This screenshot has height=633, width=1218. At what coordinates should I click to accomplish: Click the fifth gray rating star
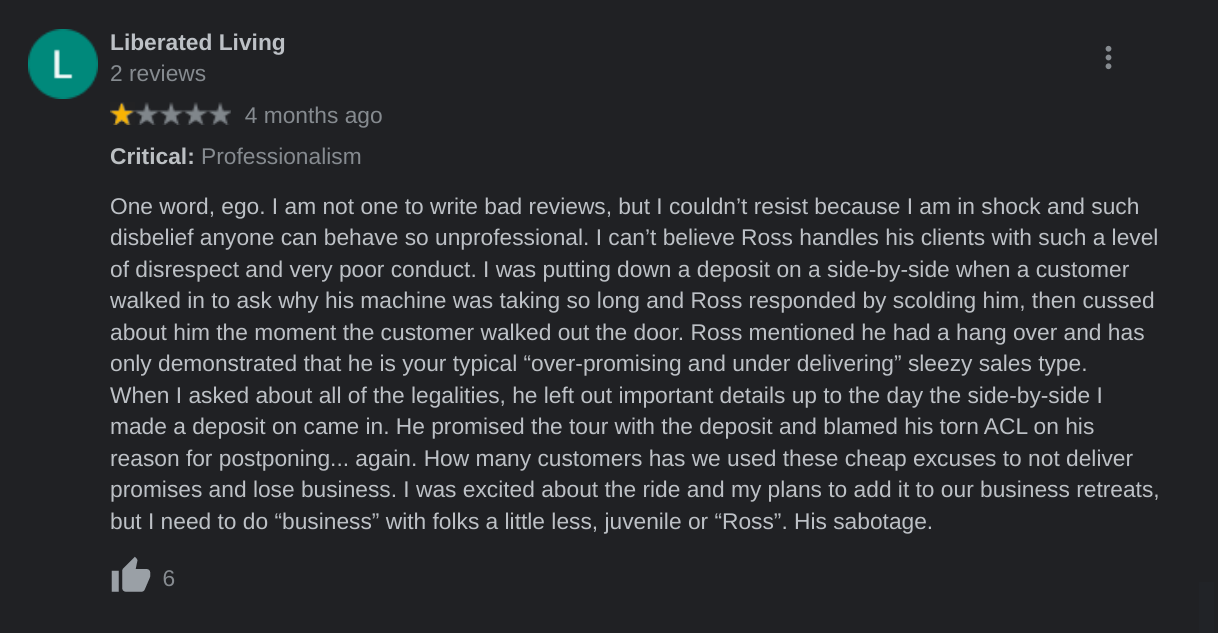(x=220, y=115)
